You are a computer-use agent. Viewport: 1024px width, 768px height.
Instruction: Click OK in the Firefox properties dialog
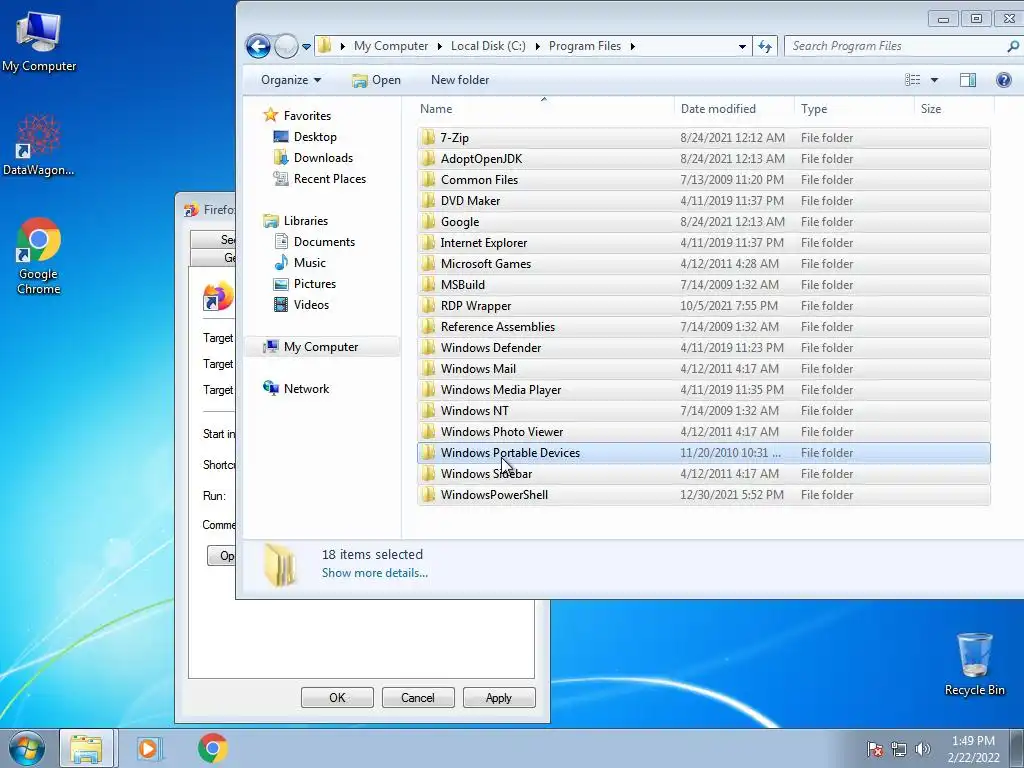click(x=337, y=697)
